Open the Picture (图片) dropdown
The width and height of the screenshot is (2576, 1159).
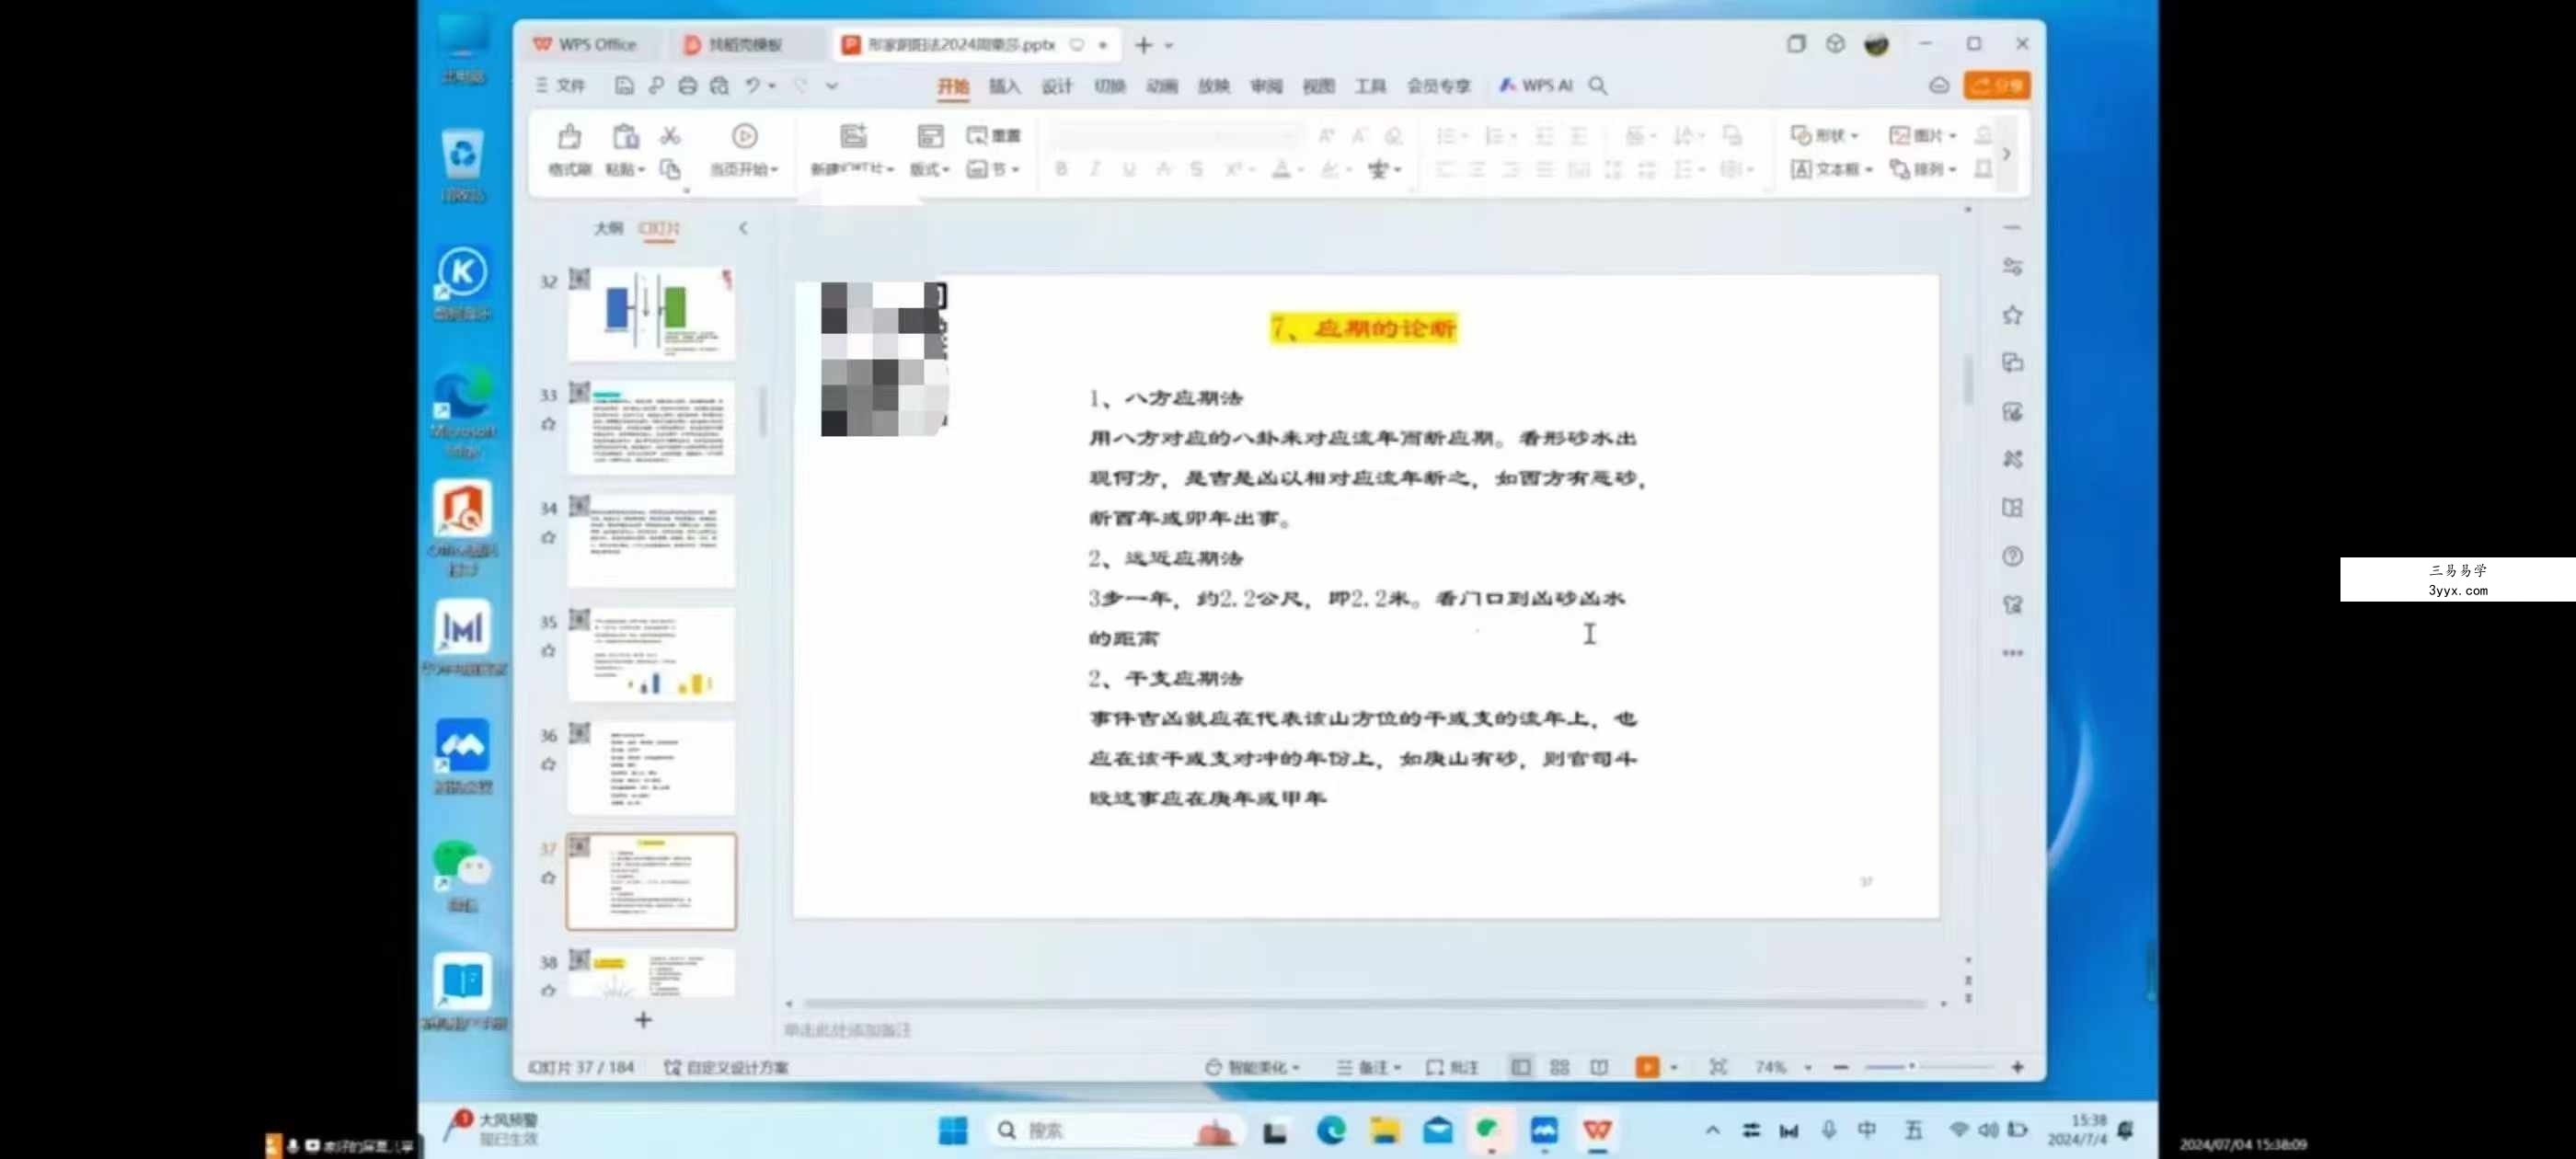[1923, 135]
